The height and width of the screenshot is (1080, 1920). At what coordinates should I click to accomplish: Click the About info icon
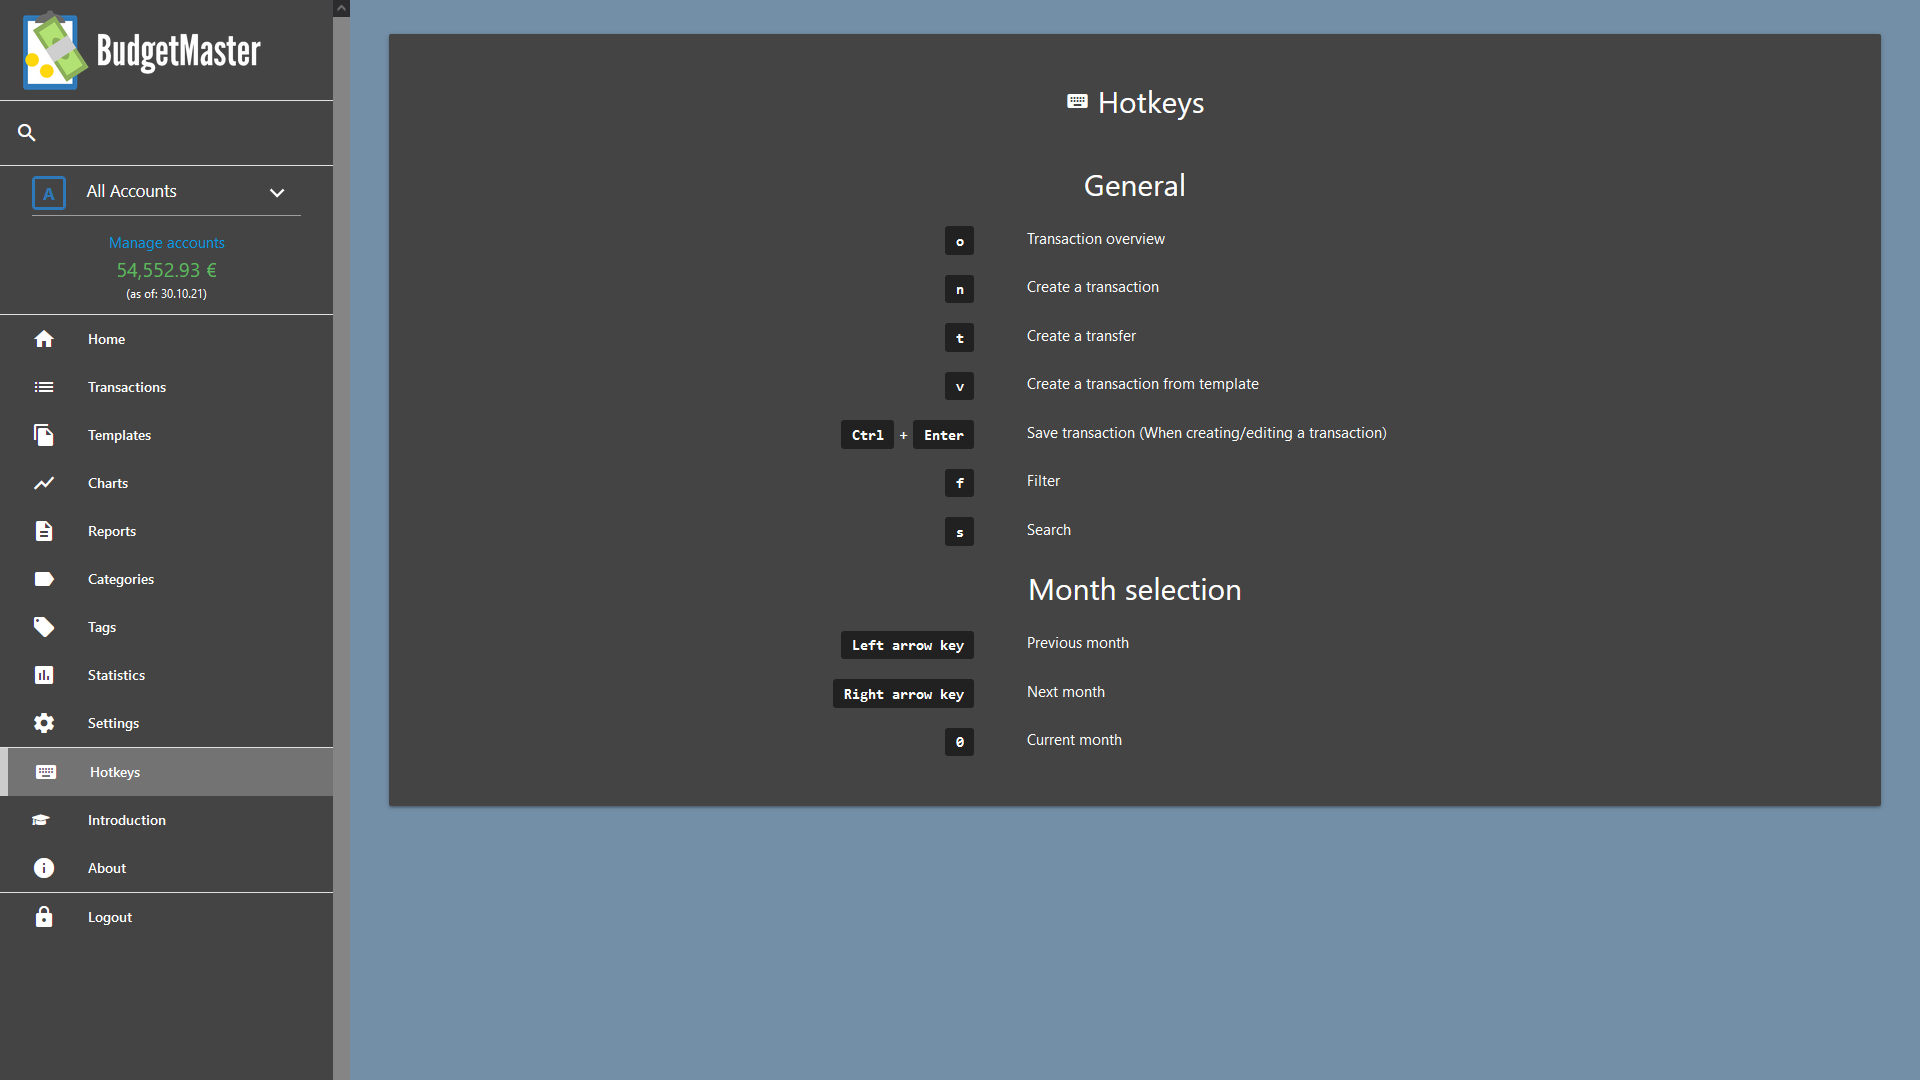click(x=44, y=868)
